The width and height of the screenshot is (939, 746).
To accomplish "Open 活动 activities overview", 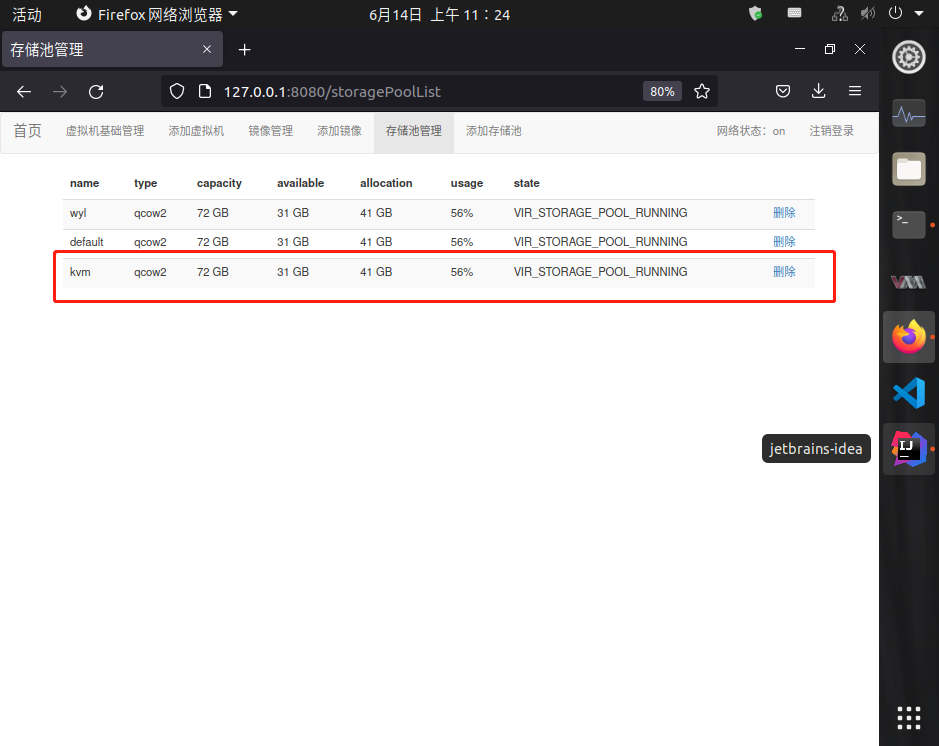I will click(x=27, y=14).
